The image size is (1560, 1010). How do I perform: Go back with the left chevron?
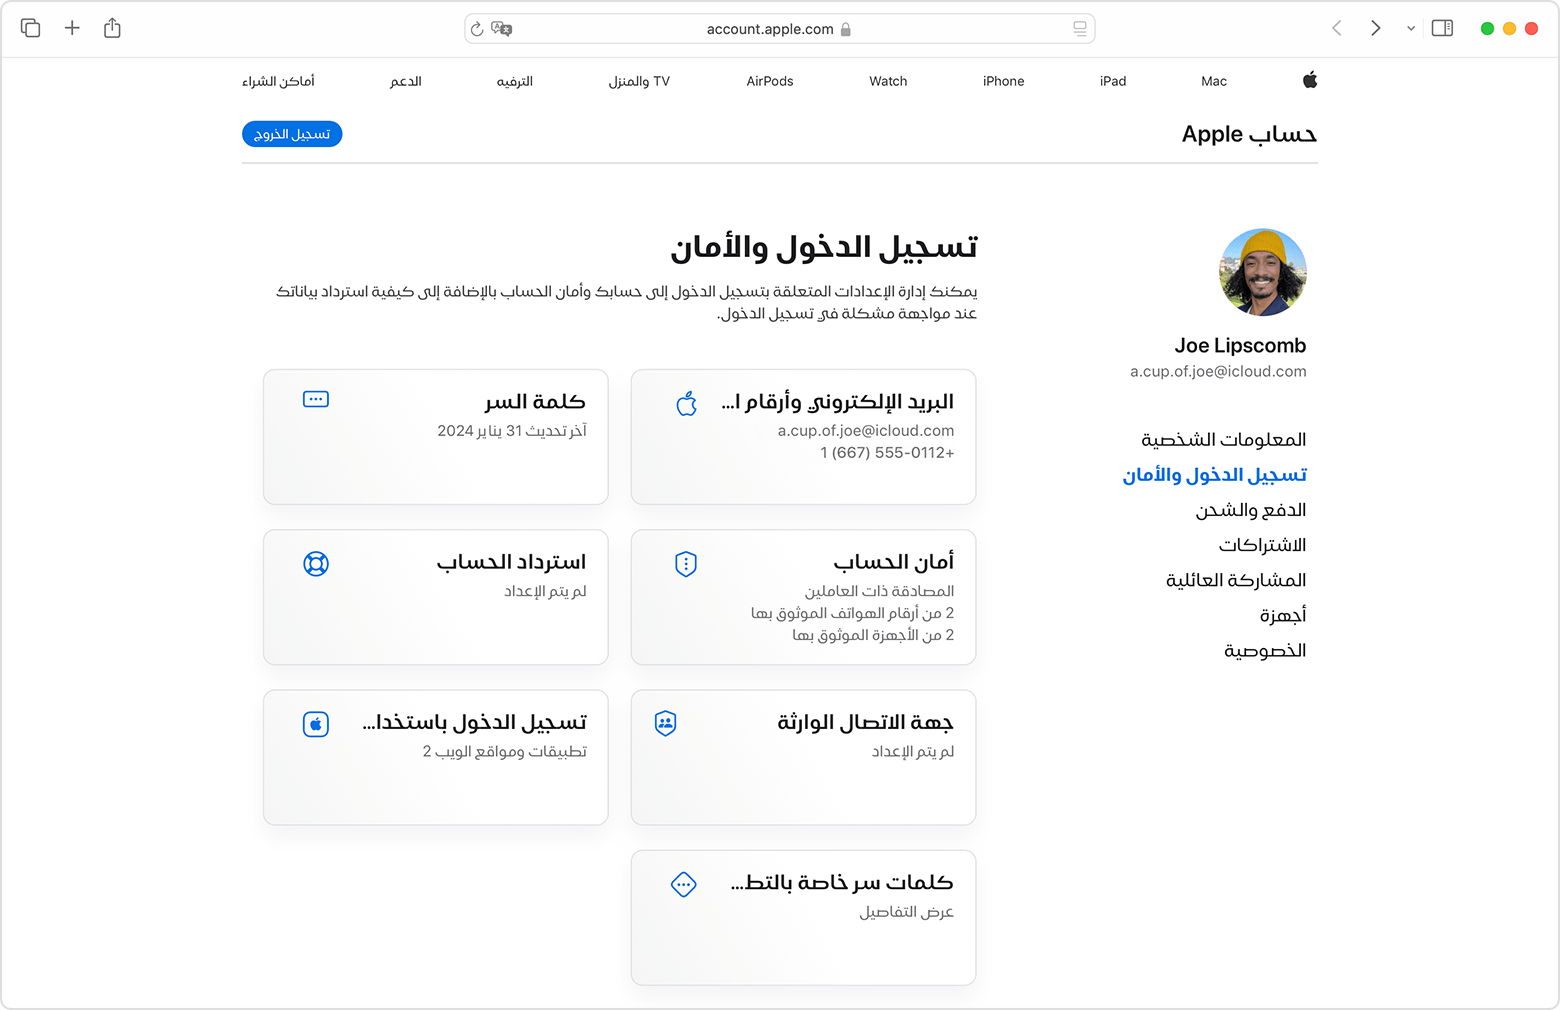pyautogui.click(x=1337, y=28)
